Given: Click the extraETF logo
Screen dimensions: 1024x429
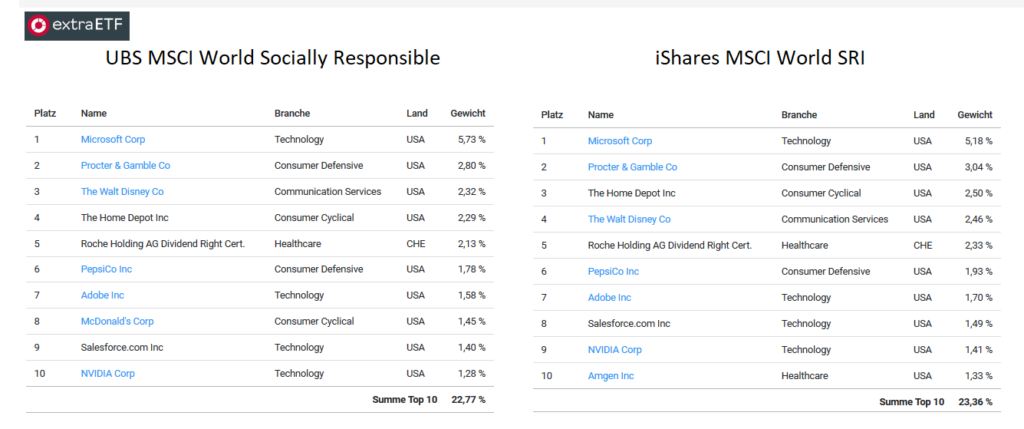Looking at the screenshot, I should pyautogui.click(x=77, y=26).
